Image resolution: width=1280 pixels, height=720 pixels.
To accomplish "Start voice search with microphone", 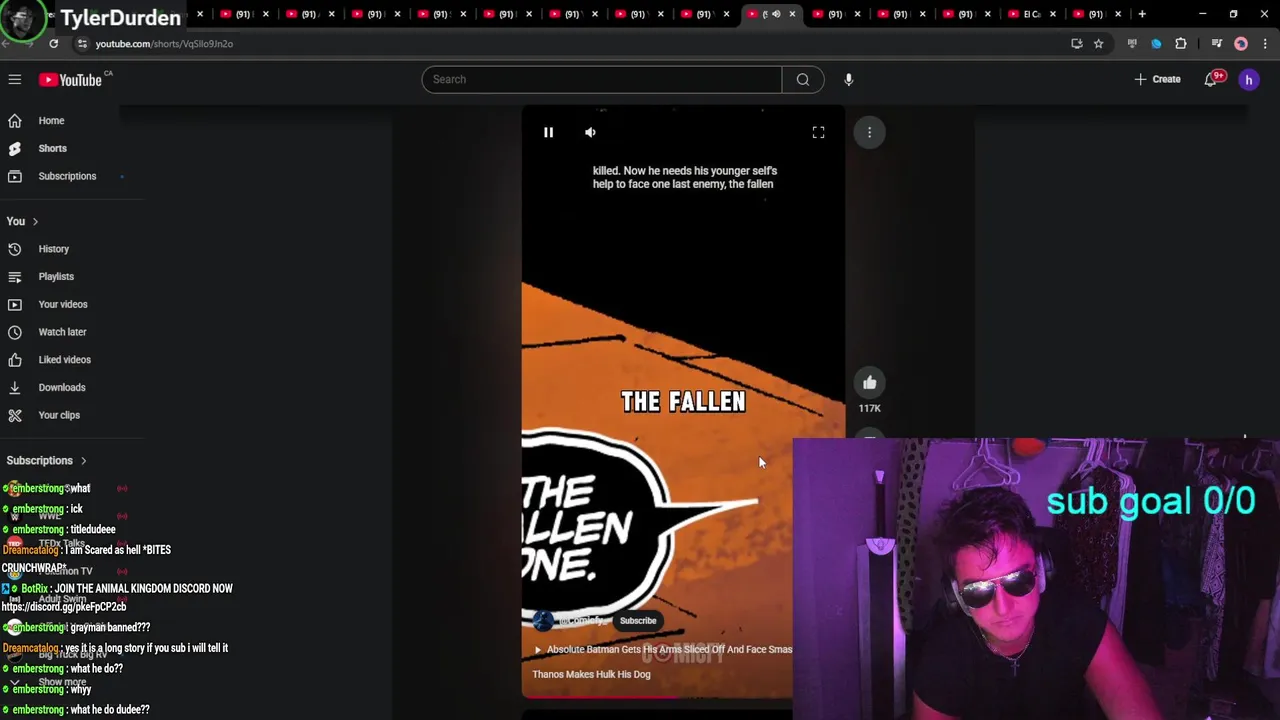I will 848,79.
